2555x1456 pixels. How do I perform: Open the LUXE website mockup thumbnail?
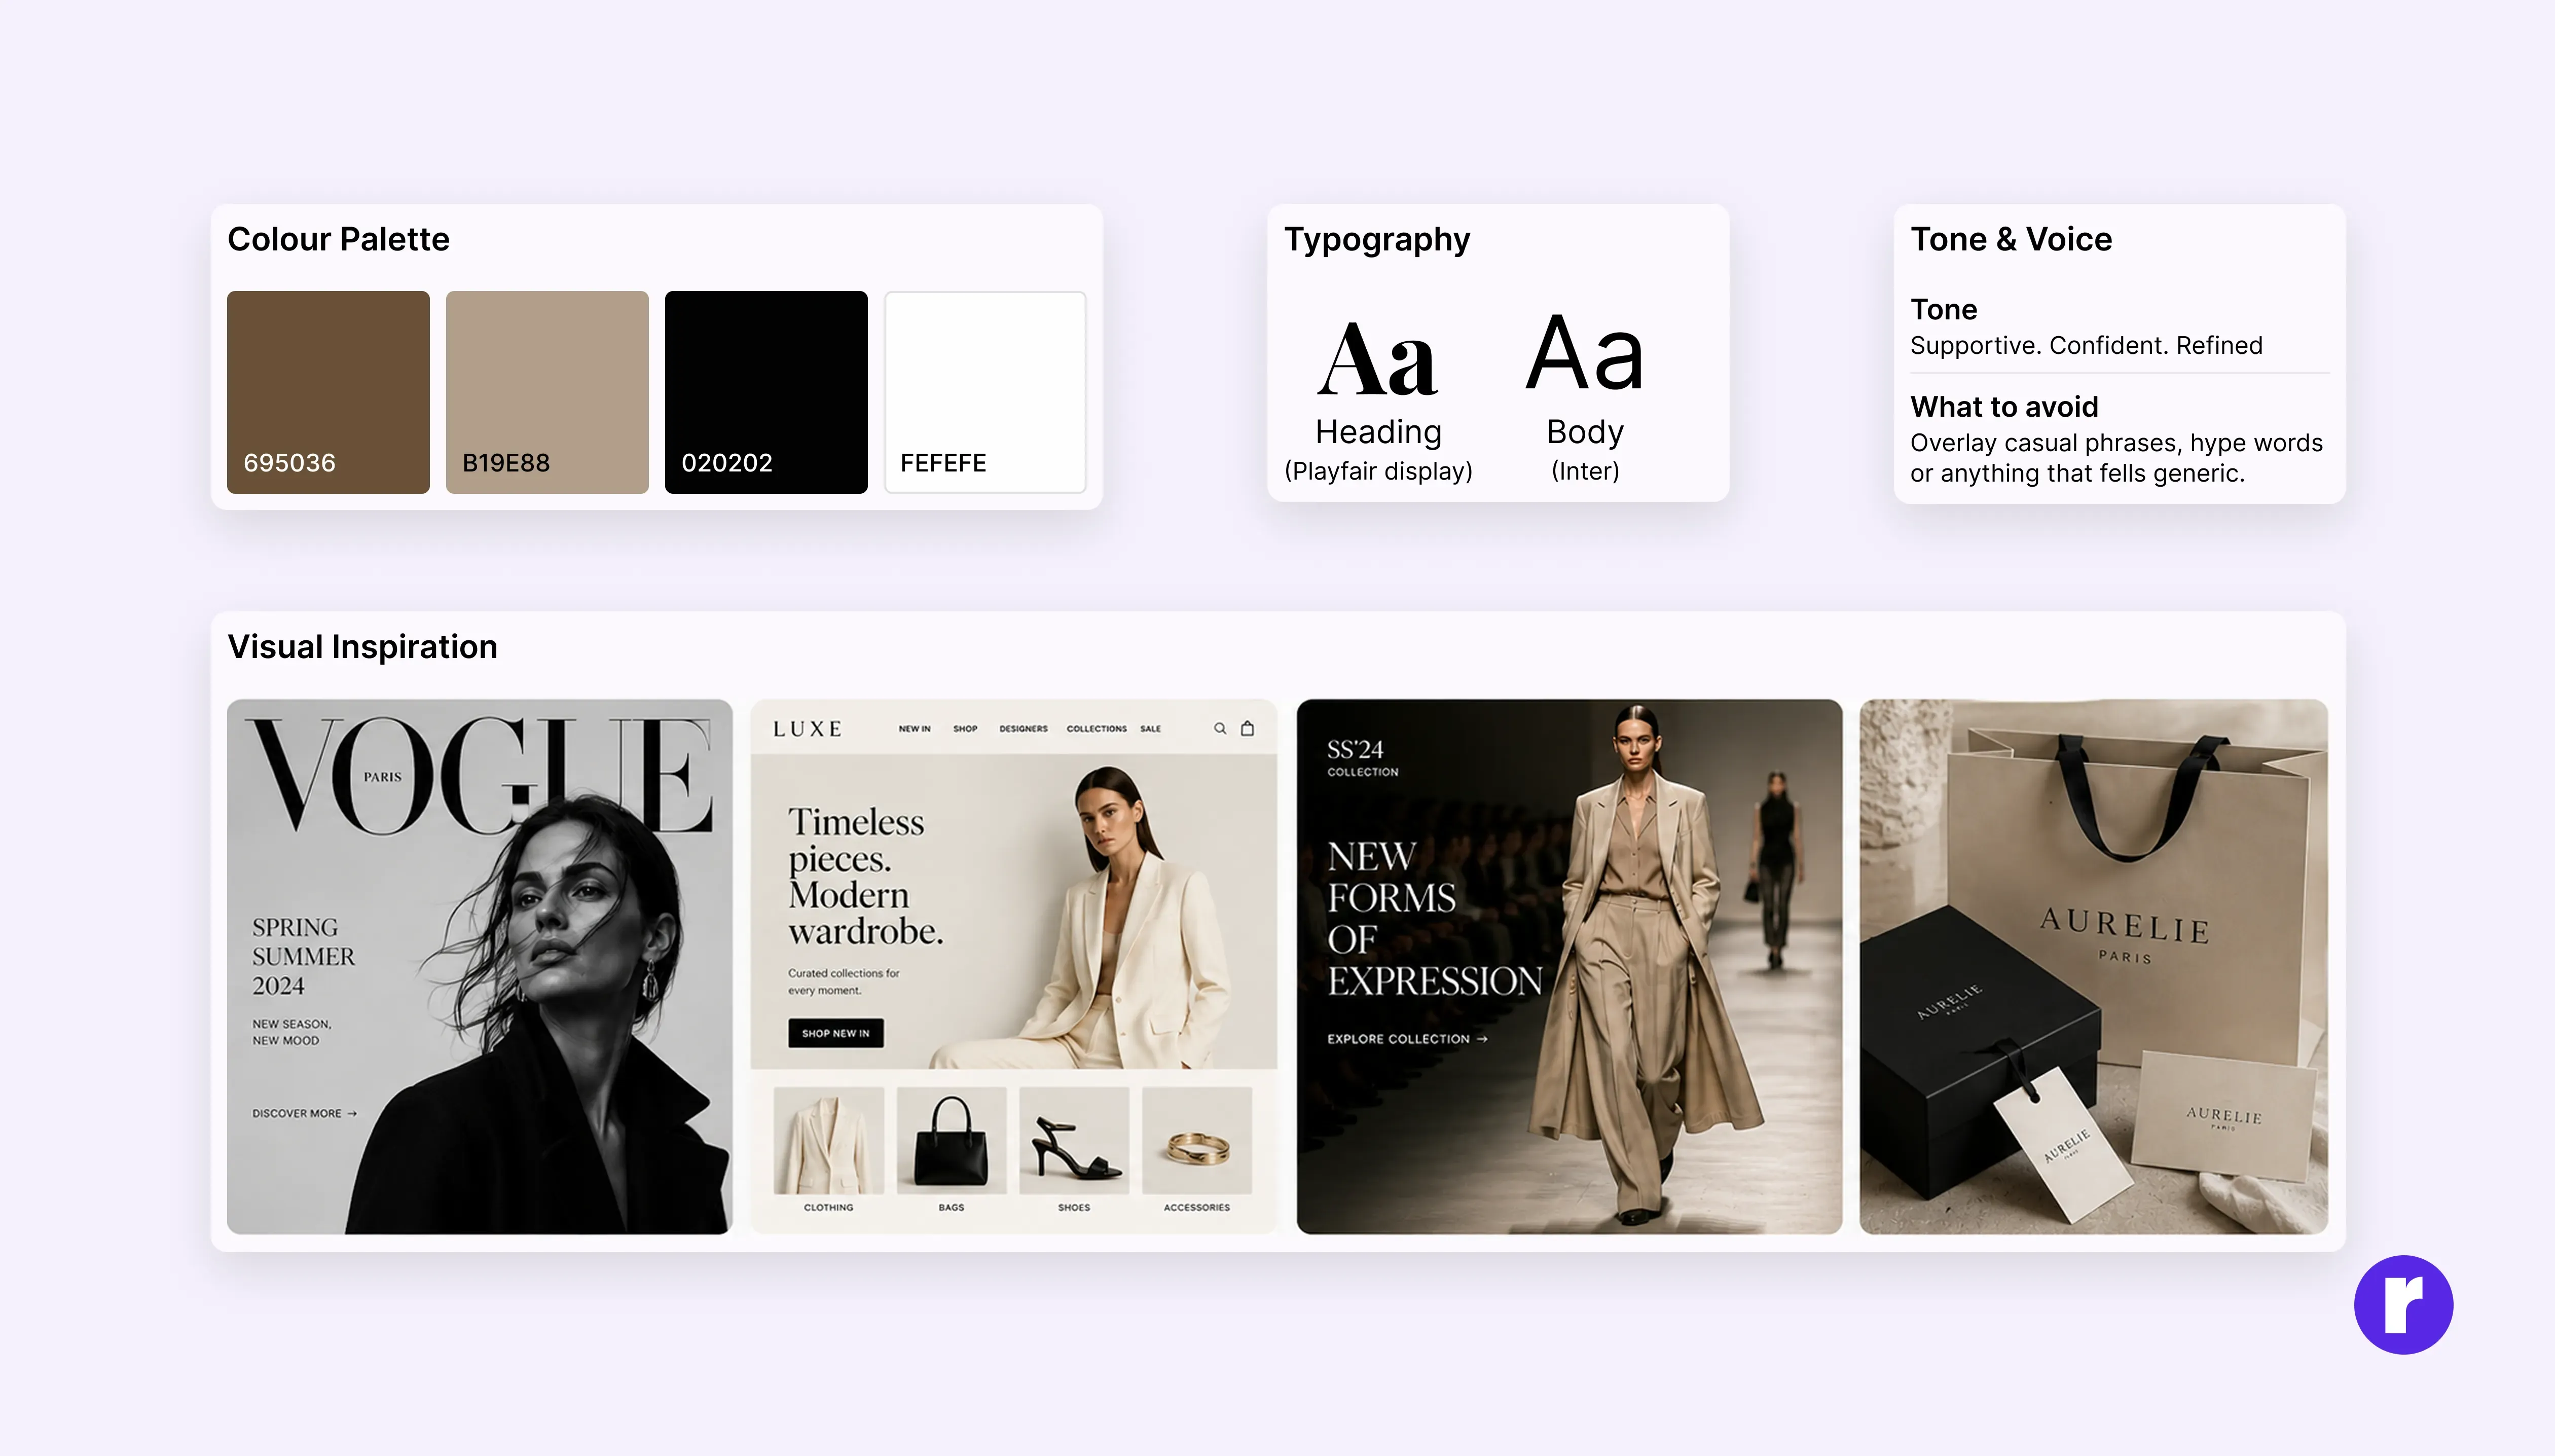(1014, 966)
